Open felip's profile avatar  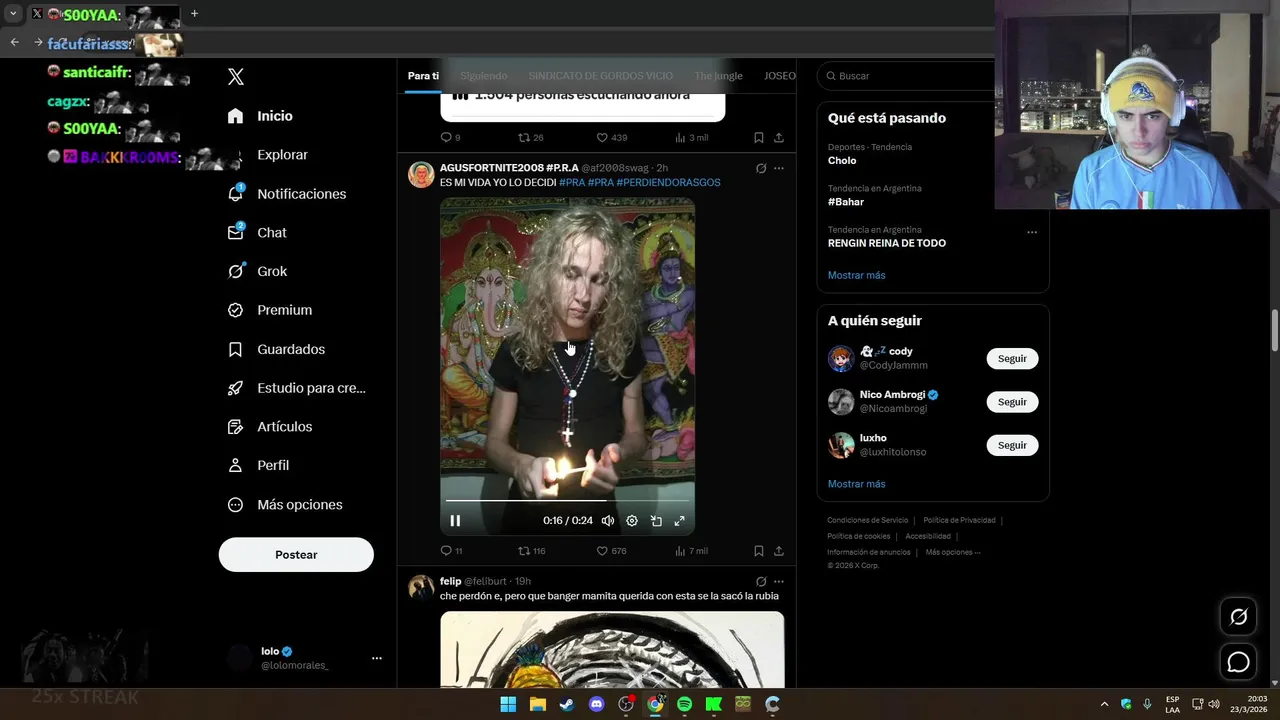tap(421, 587)
